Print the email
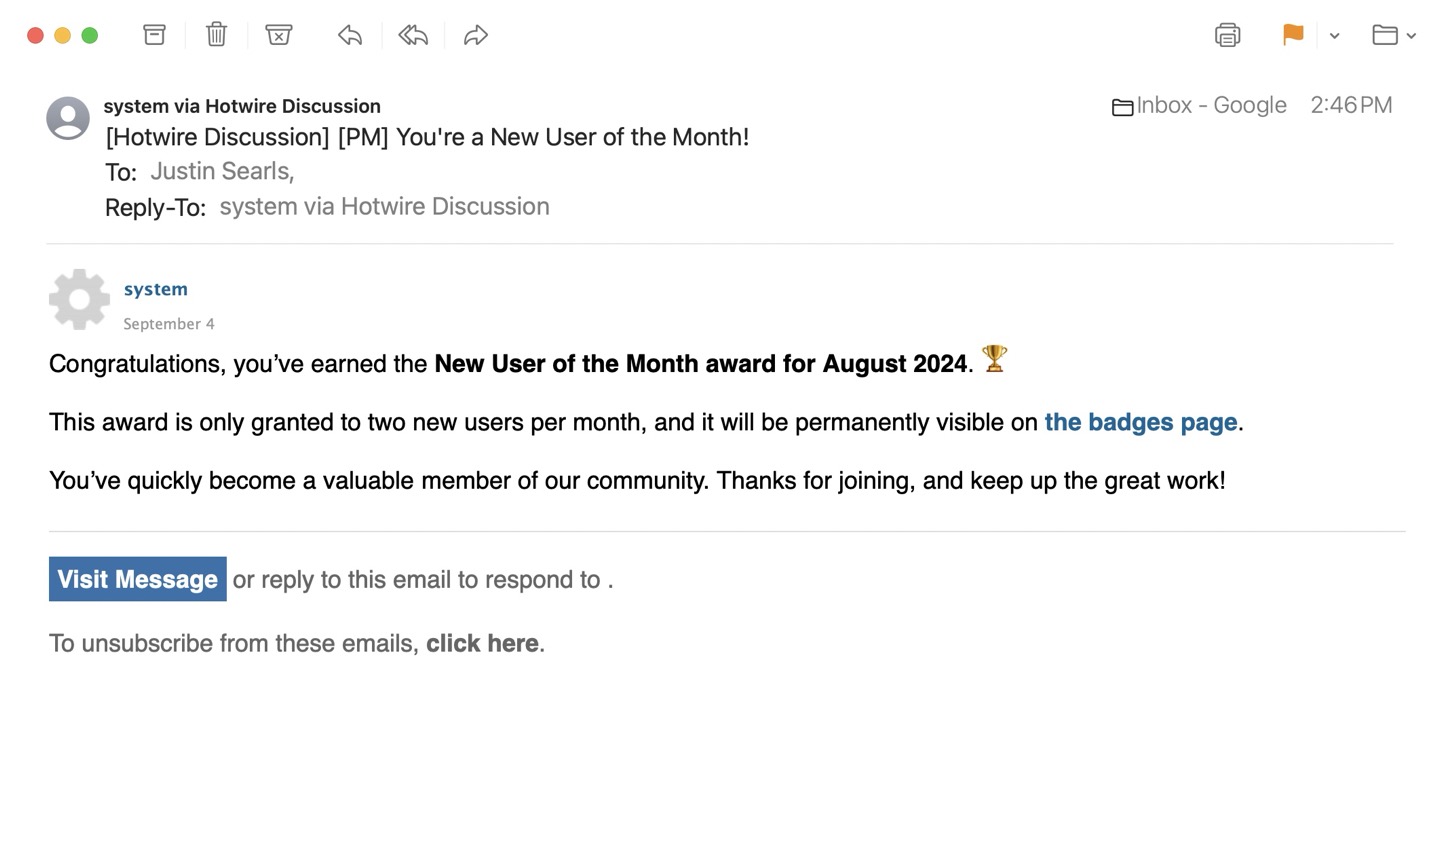The width and height of the screenshot is (1440, 854). [x=1227, y=35]
